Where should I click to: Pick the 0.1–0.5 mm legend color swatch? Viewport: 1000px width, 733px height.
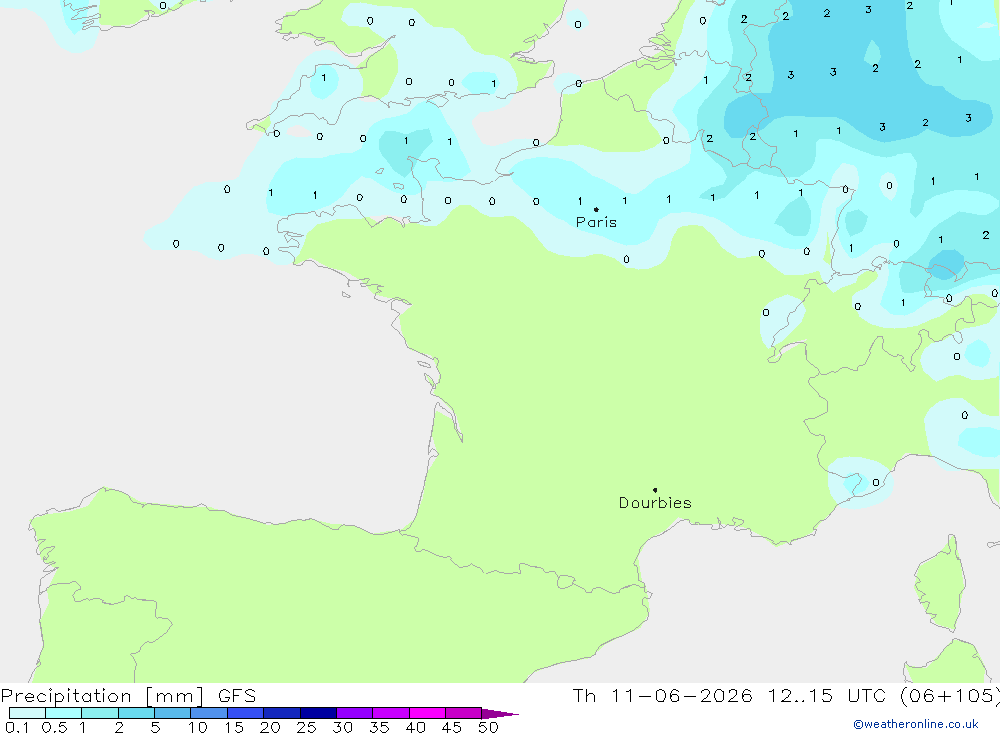tap(27, 713)
